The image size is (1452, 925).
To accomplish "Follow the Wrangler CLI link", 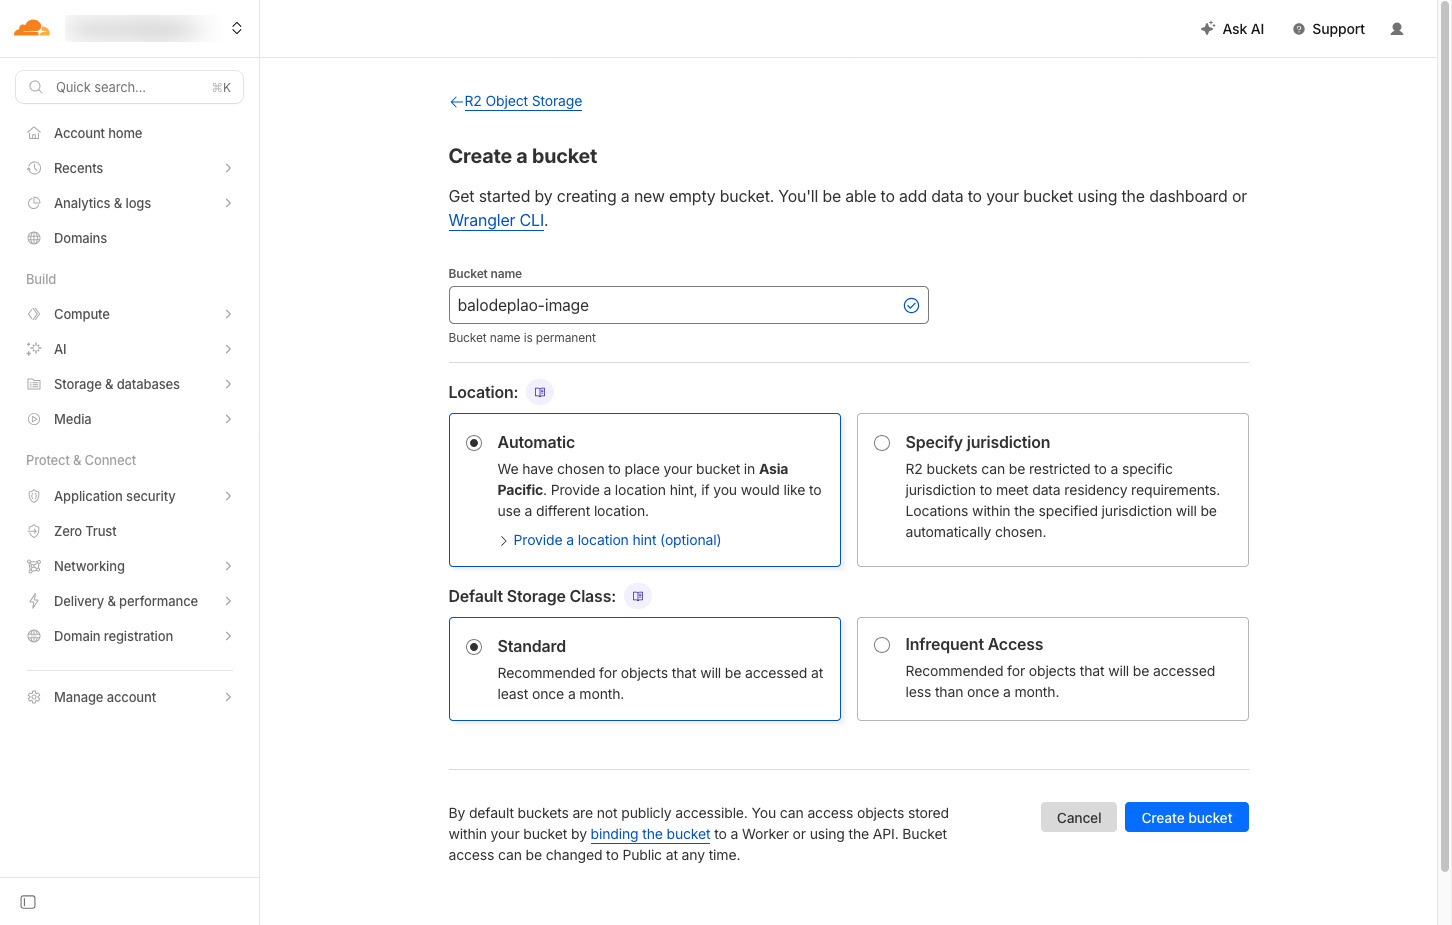I will click(x=496, y=220).
